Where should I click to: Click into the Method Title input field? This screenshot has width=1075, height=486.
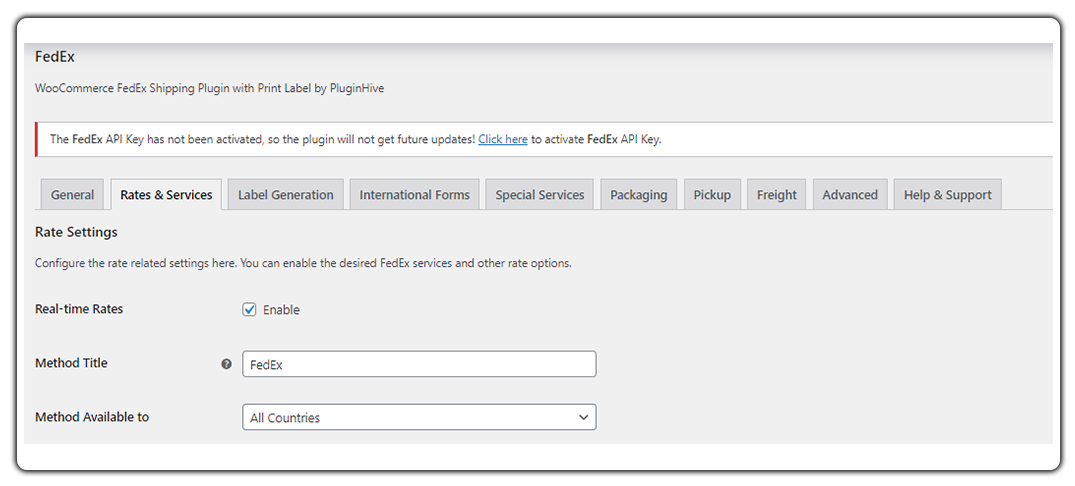click(419, 364)
